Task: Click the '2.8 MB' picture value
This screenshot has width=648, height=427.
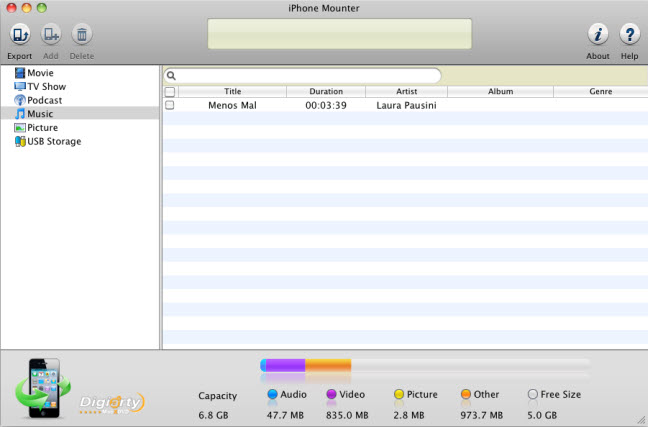Action: (409, 415)
